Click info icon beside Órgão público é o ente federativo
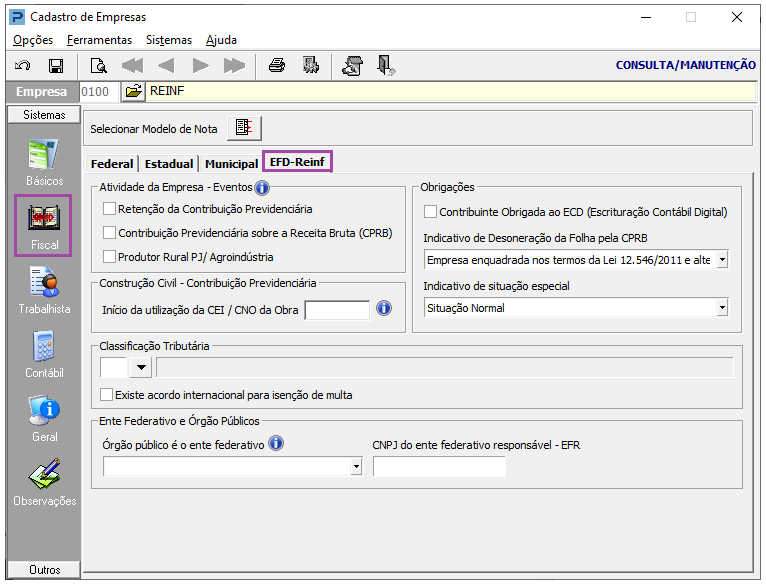Screen dimensions: 766x586 [x=276, y=443]
